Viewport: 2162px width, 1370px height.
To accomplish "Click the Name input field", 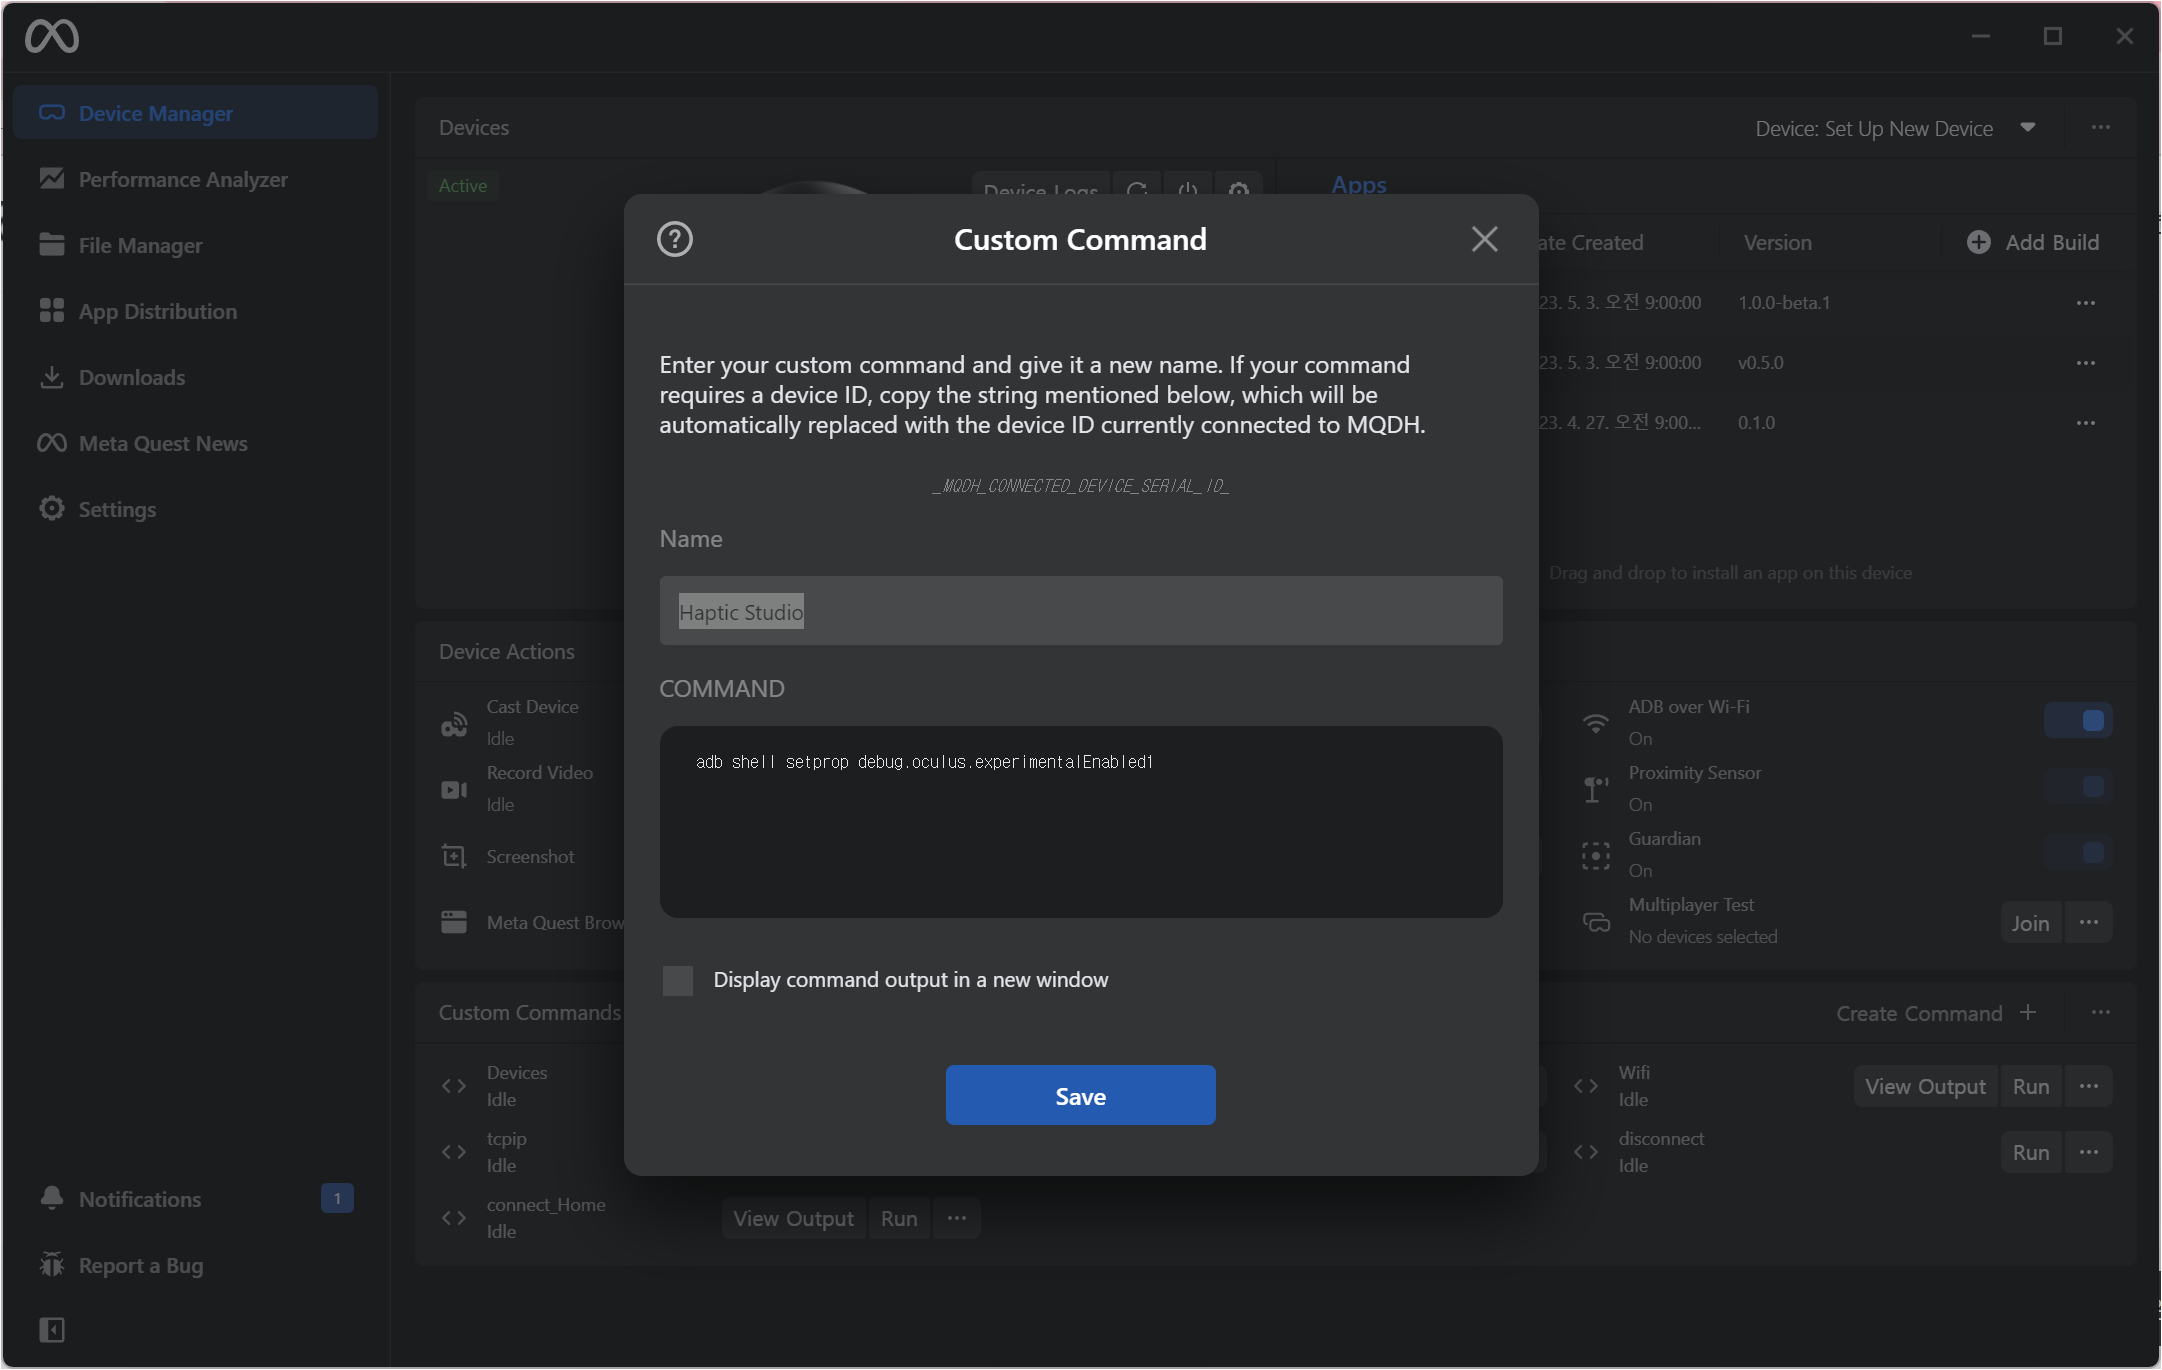I will pos(1080,611).
